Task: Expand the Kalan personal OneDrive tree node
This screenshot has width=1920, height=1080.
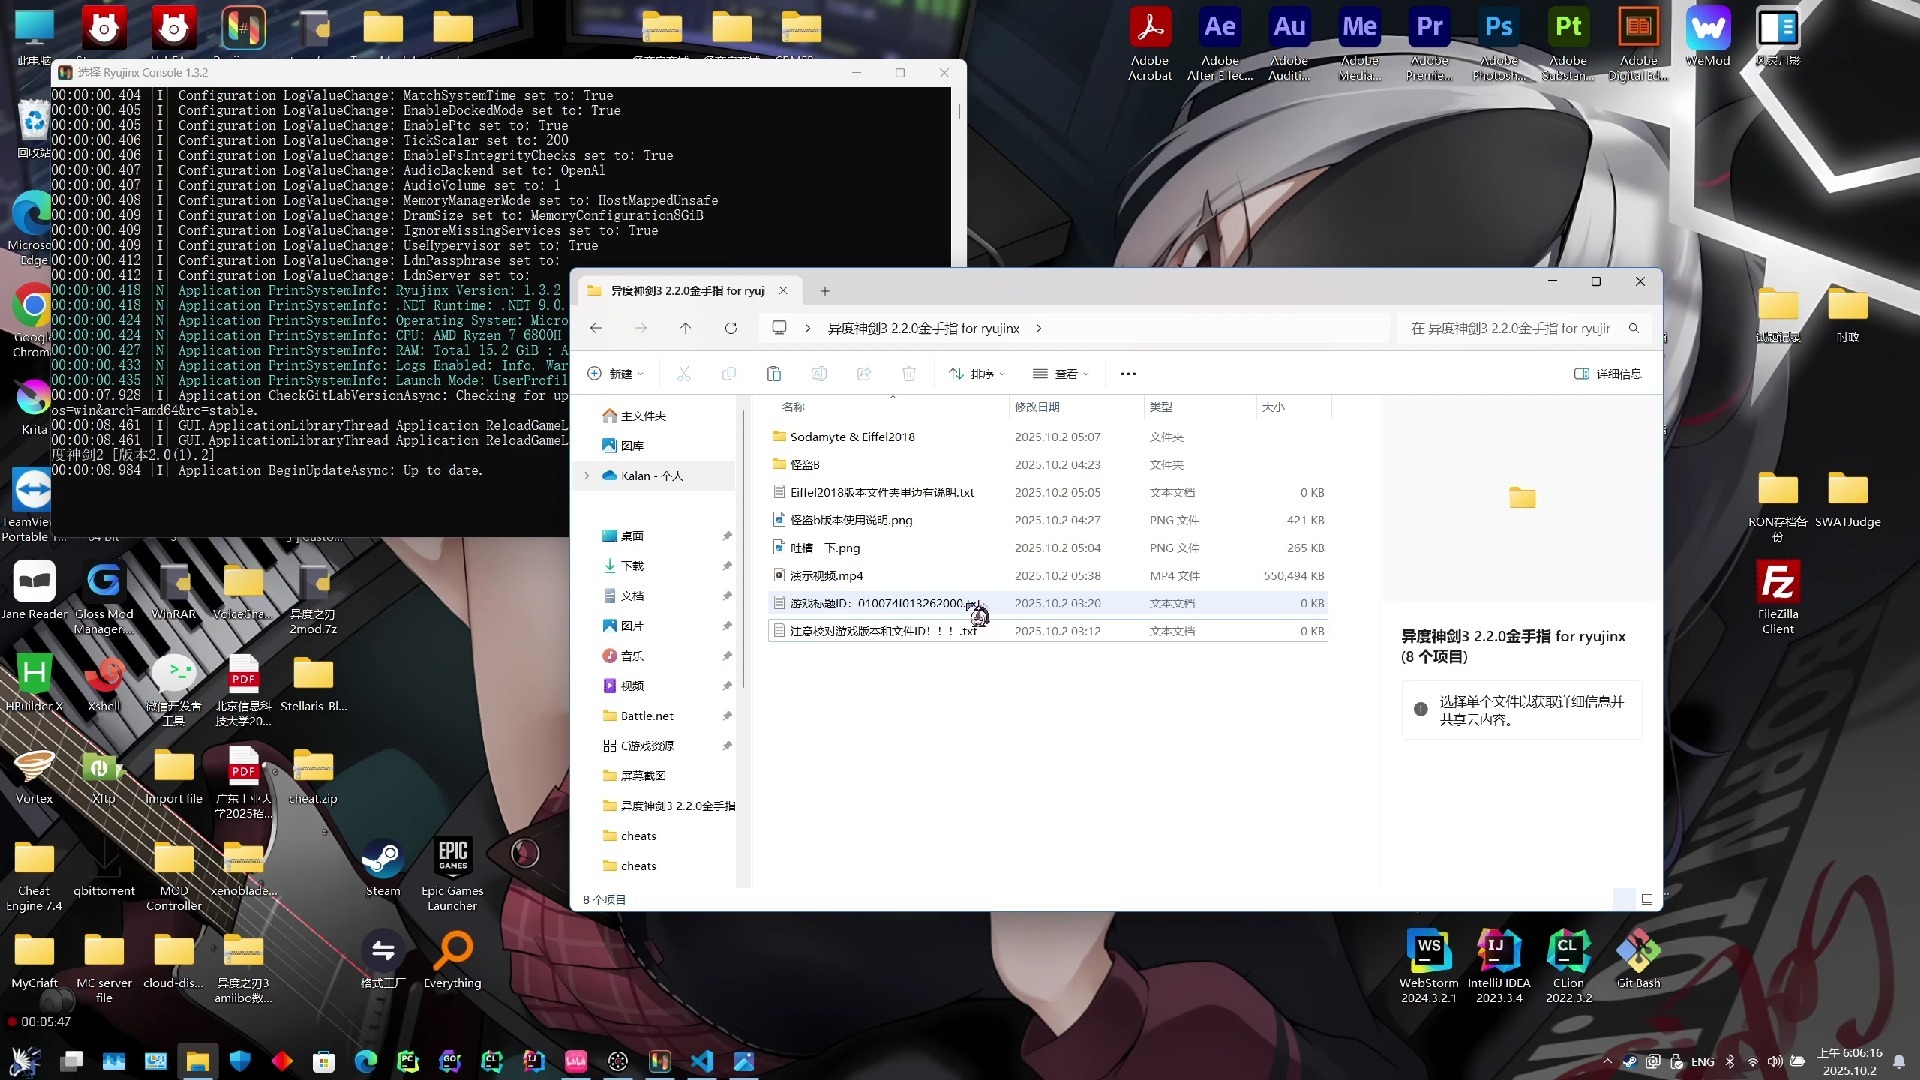Action: pyautogui.click(x=587, y=476)
